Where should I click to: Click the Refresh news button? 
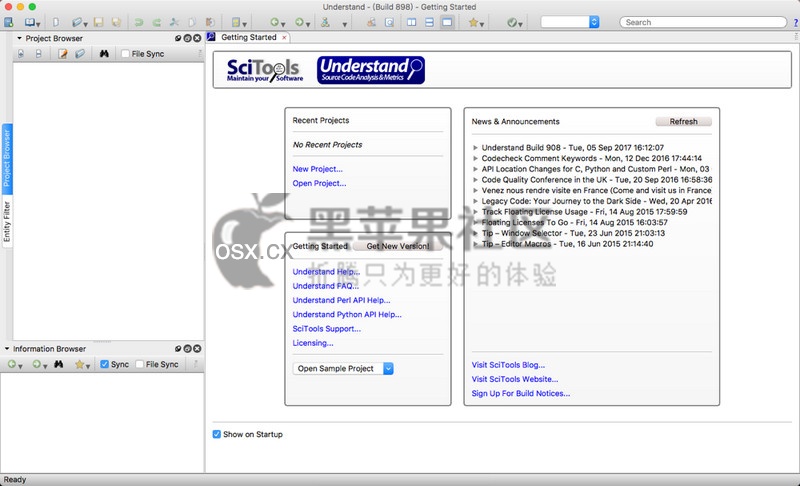click(x=683, y=121)
